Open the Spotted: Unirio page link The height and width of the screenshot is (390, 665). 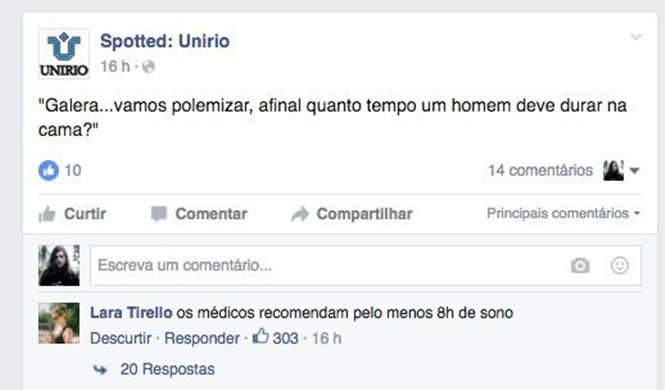click(x=165, y=41)
